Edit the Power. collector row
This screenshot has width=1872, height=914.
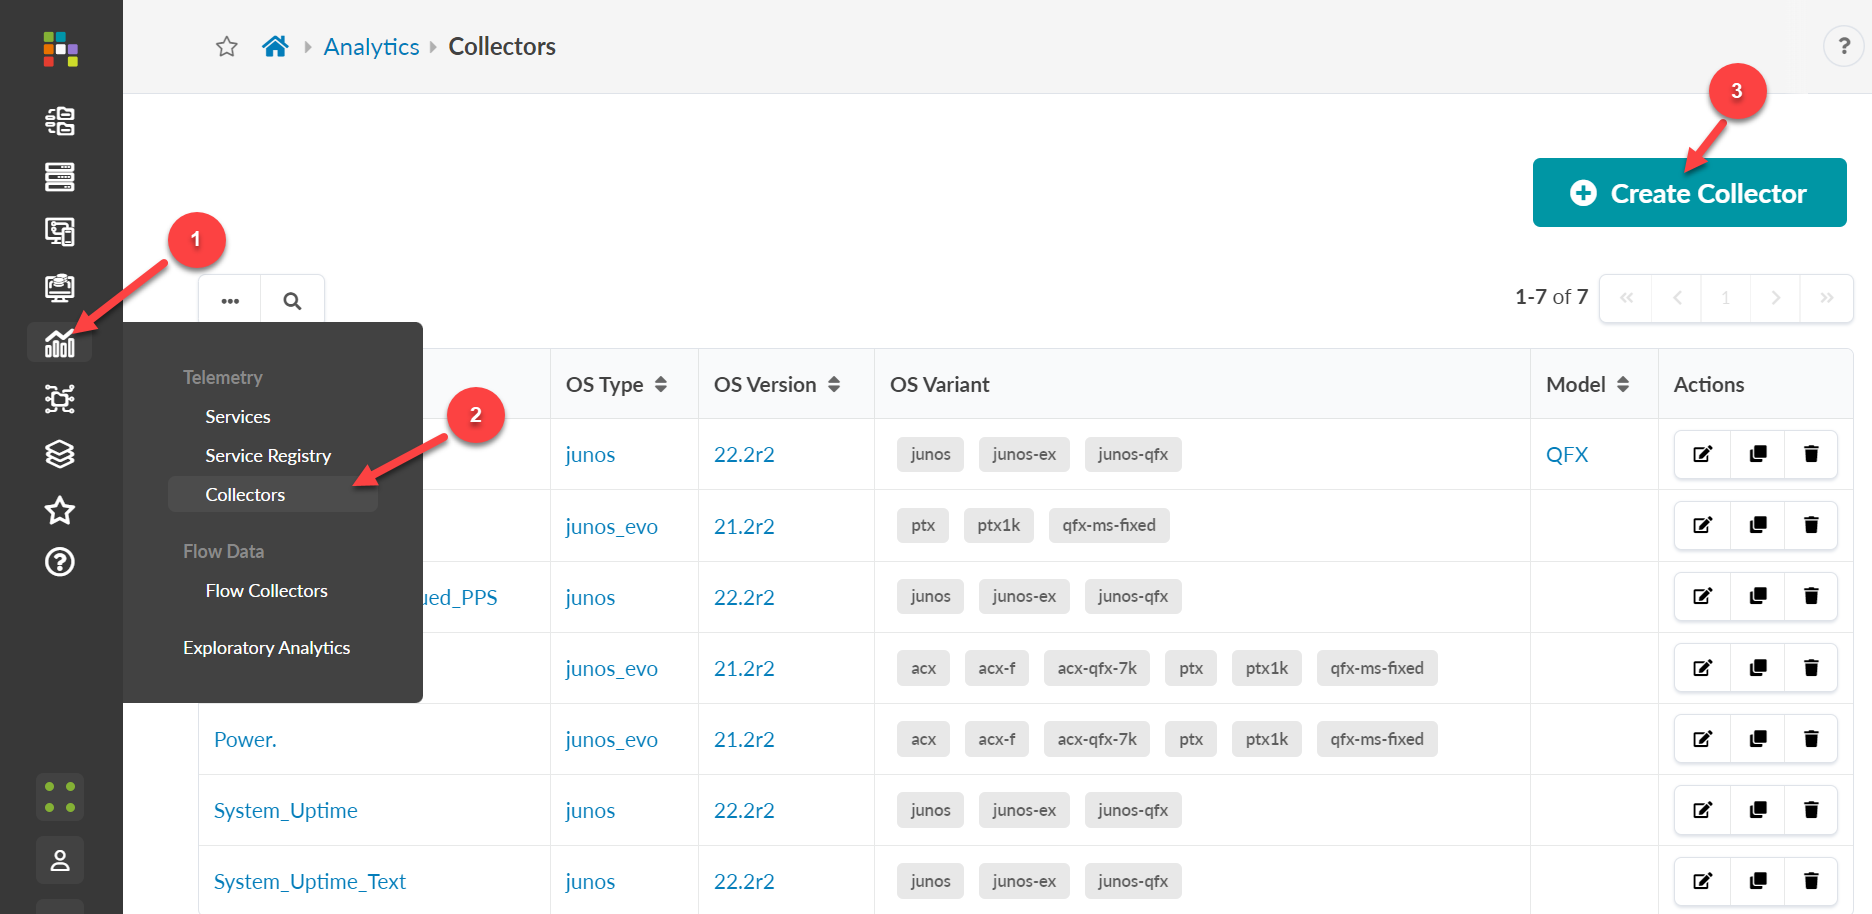tap(1702, 739)
